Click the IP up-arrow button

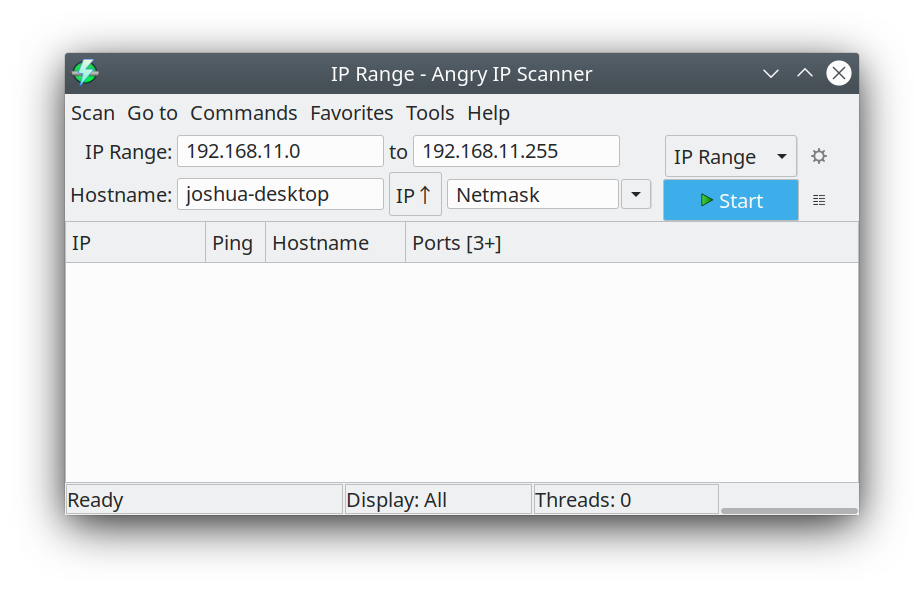coord(415,194)
